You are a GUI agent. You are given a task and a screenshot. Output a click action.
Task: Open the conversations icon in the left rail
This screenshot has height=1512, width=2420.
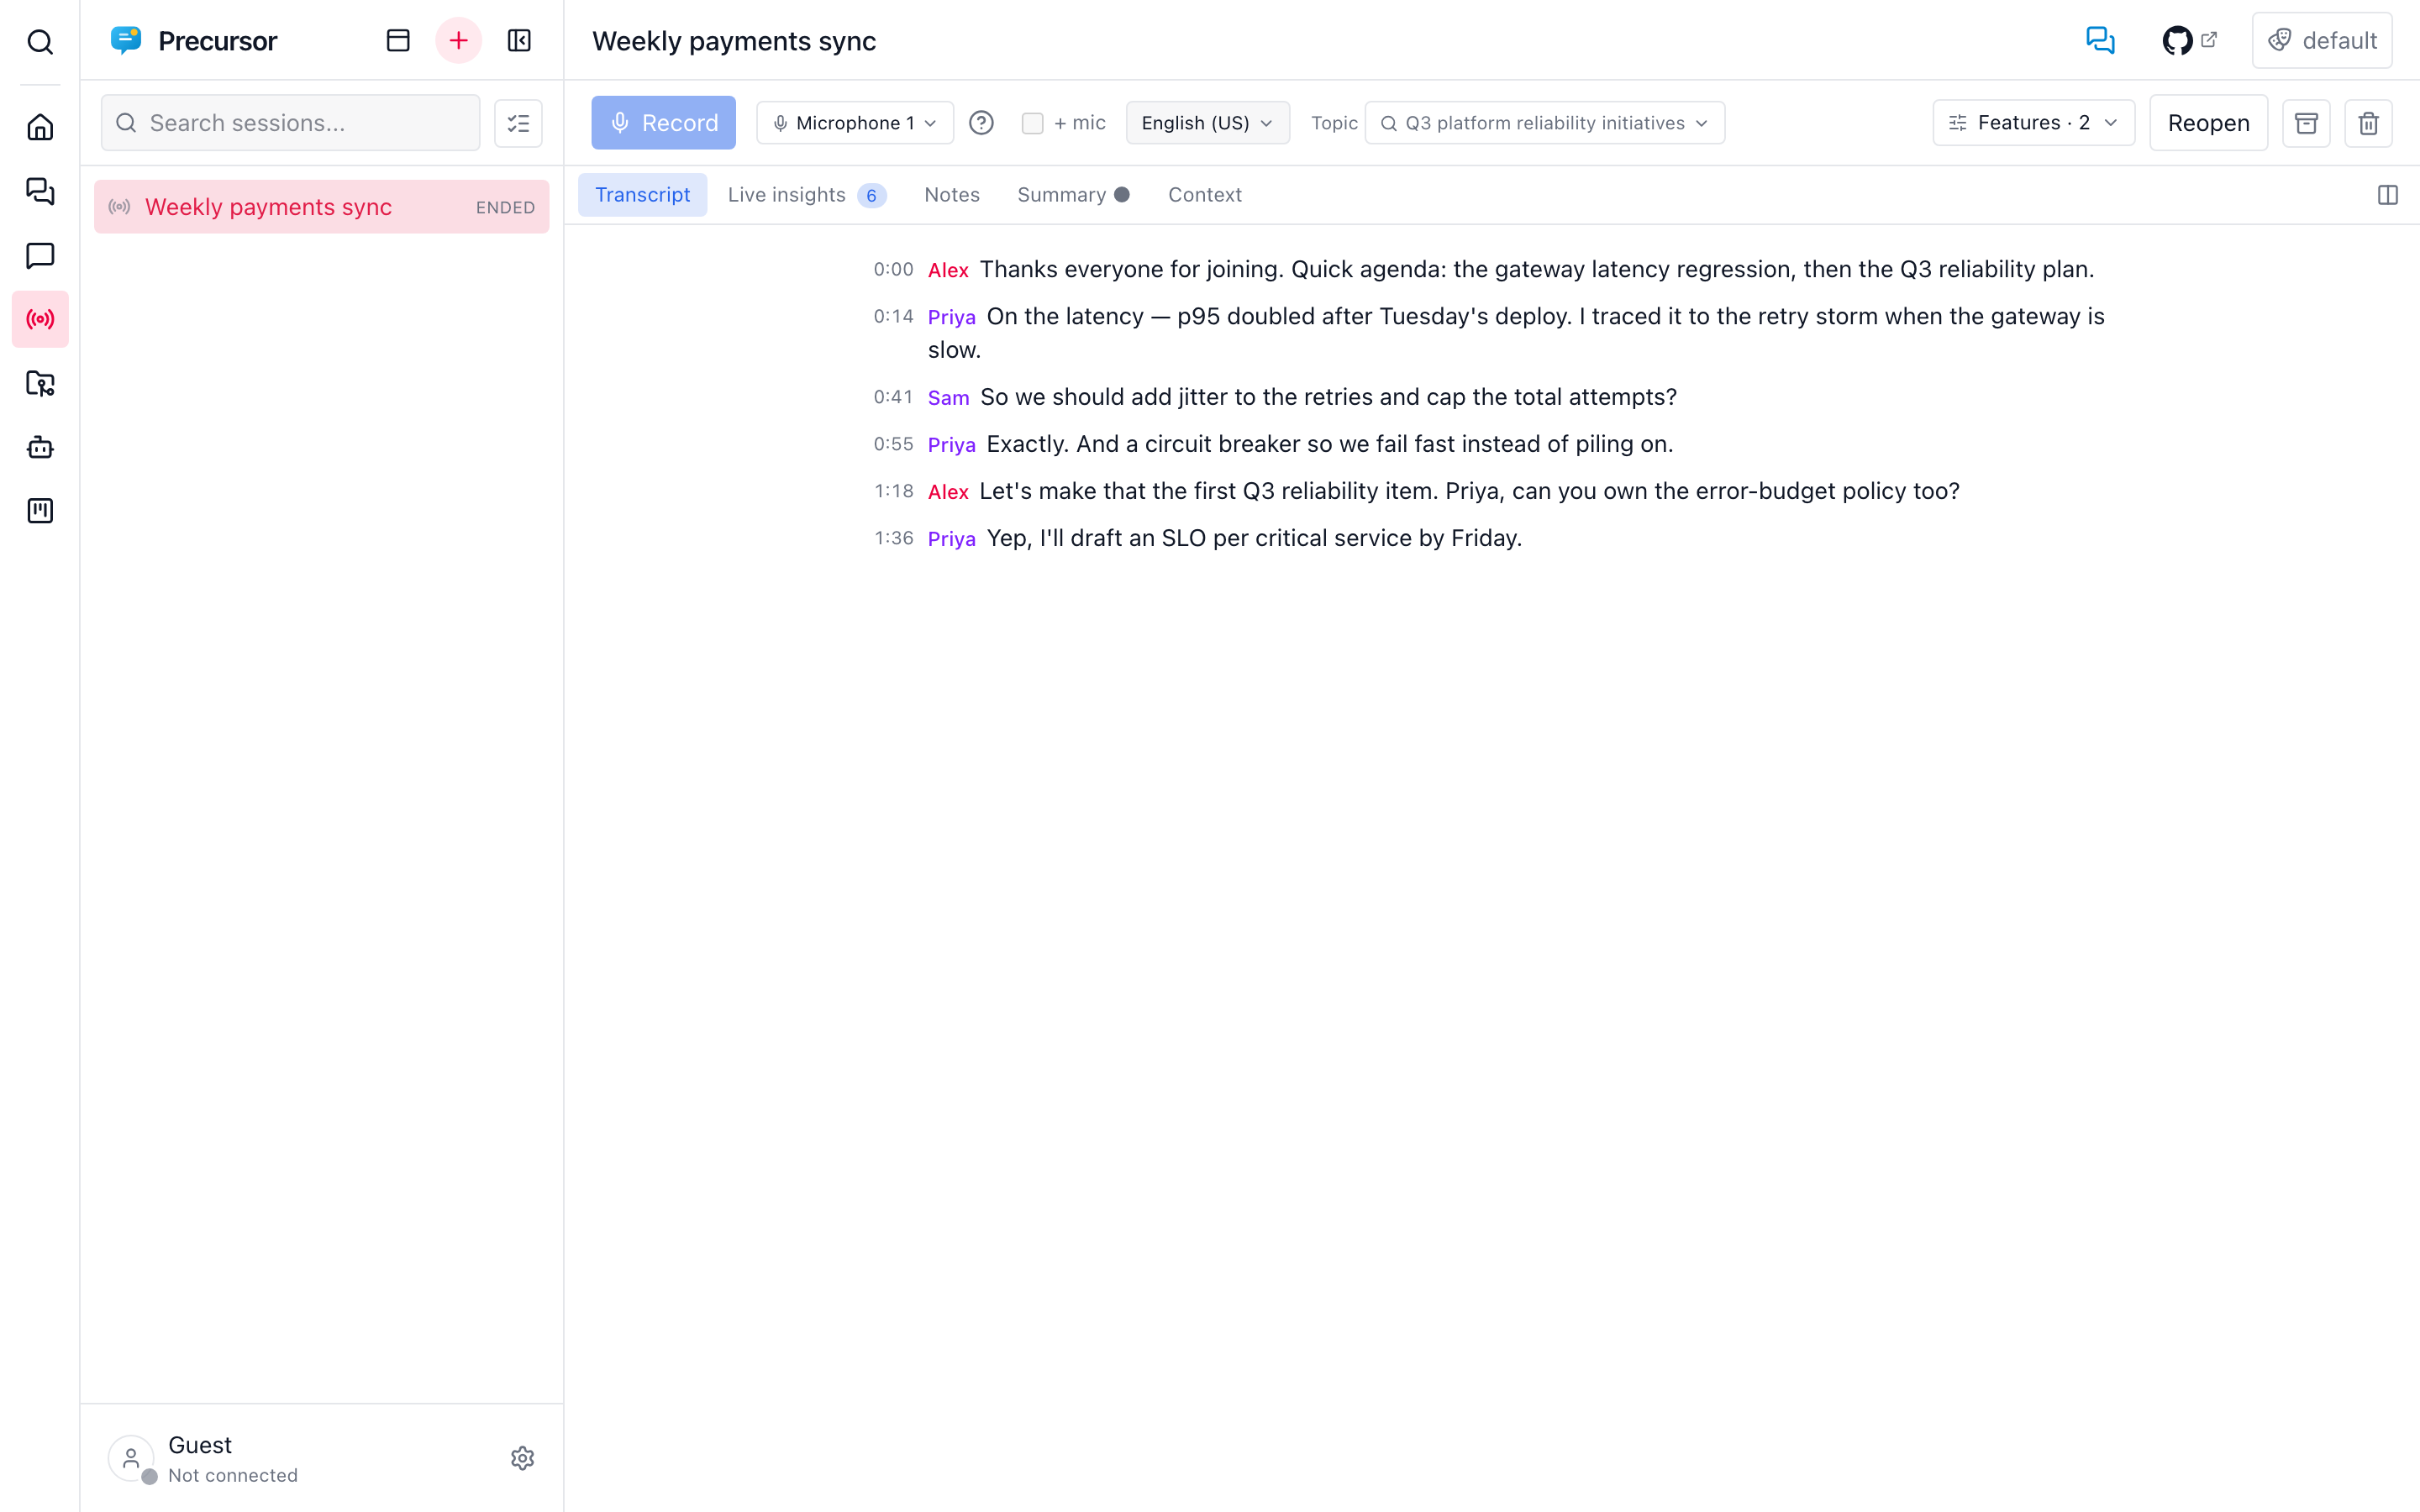(x=40, y=191)
